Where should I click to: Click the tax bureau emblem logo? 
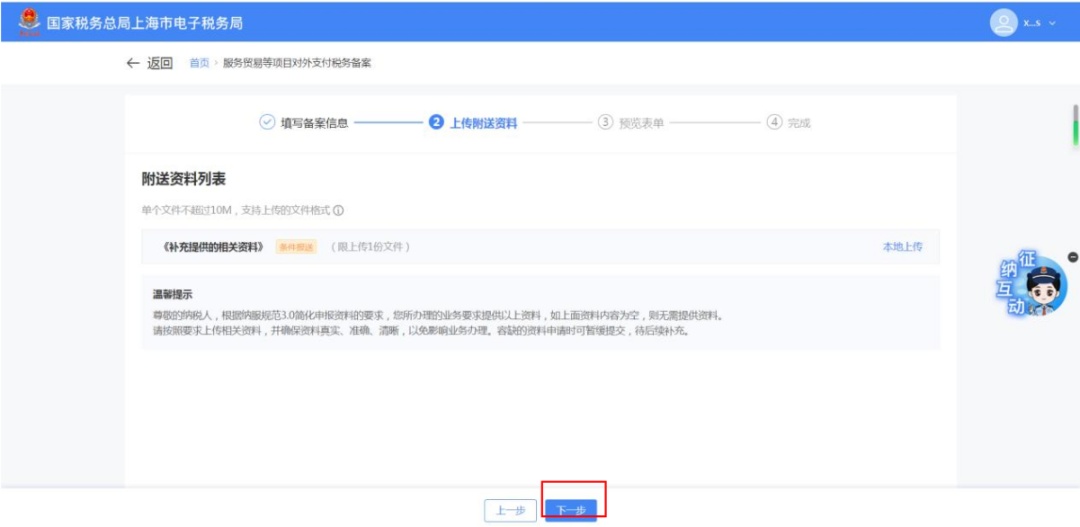point(29,22)
